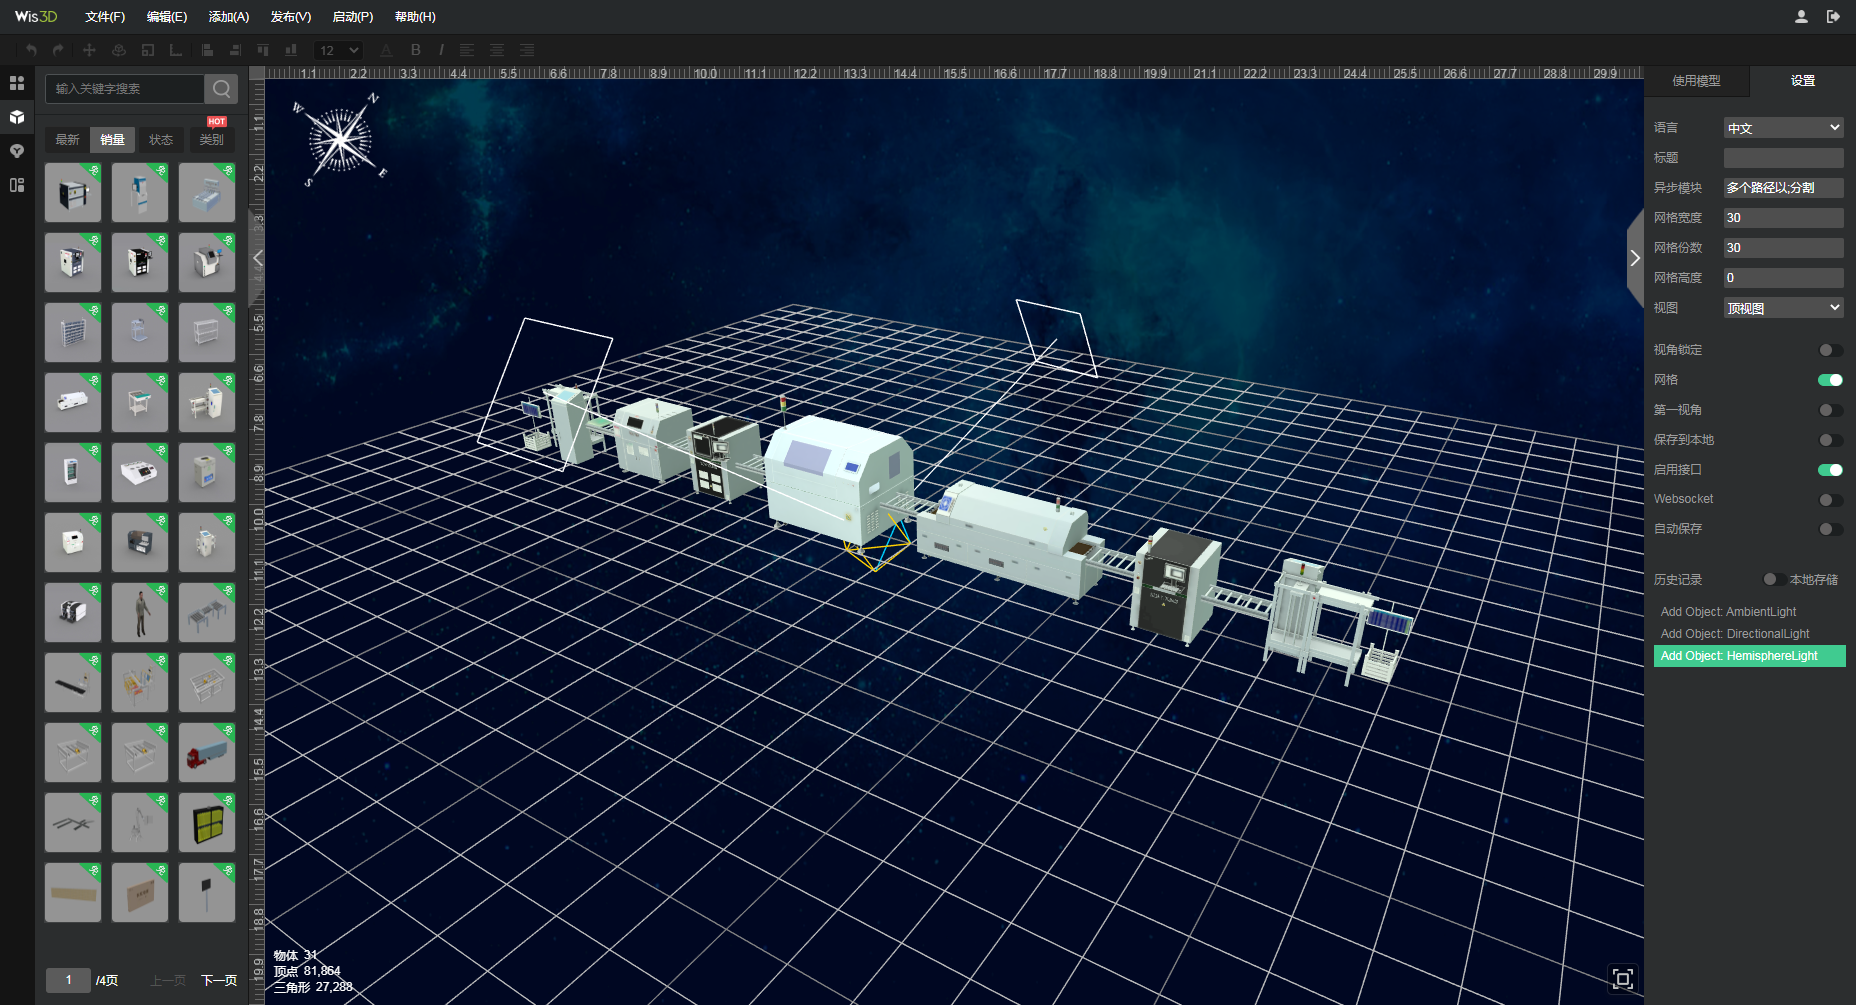Viewport: 1856px width, 1005px height.
Task: Toggle bold text formatting
Action: (416, 50)
